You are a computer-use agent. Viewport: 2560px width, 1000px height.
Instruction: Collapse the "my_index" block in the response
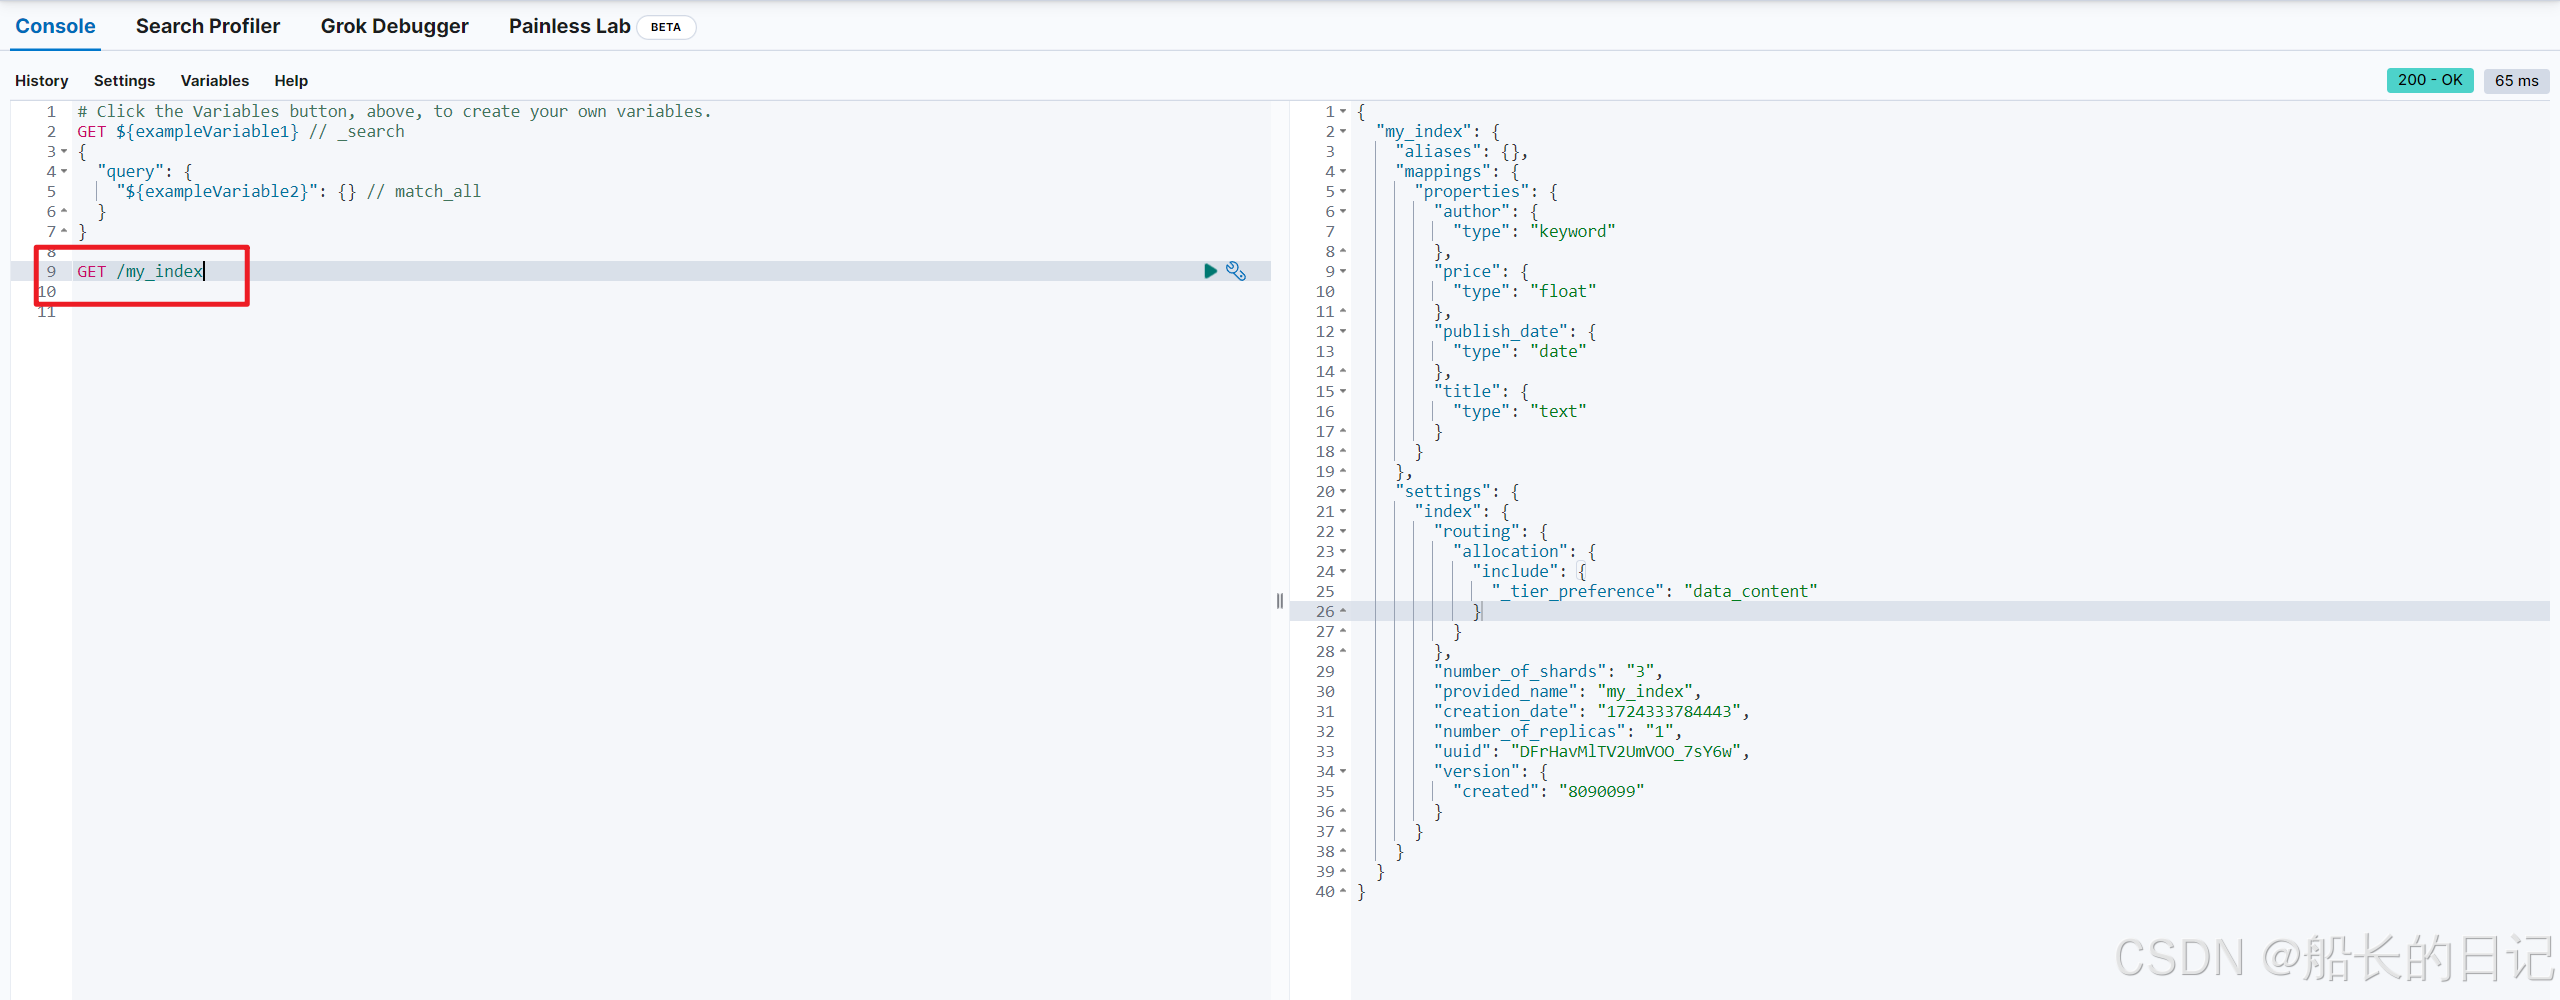click(x=1343, y=132)
